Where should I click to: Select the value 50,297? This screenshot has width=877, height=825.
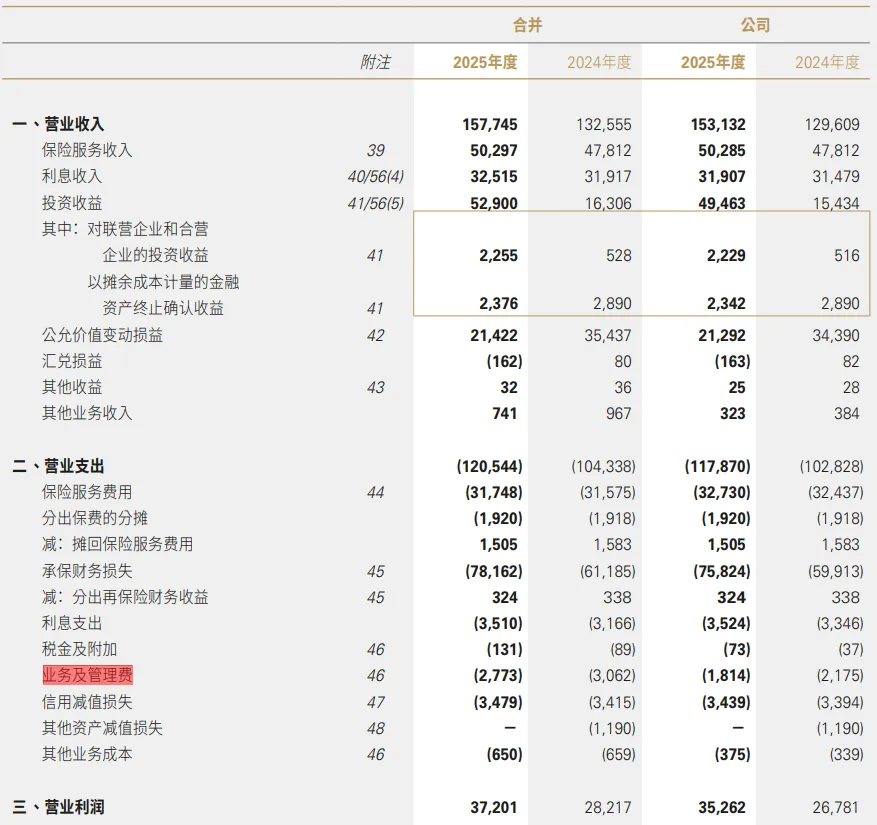pos(494,150)
